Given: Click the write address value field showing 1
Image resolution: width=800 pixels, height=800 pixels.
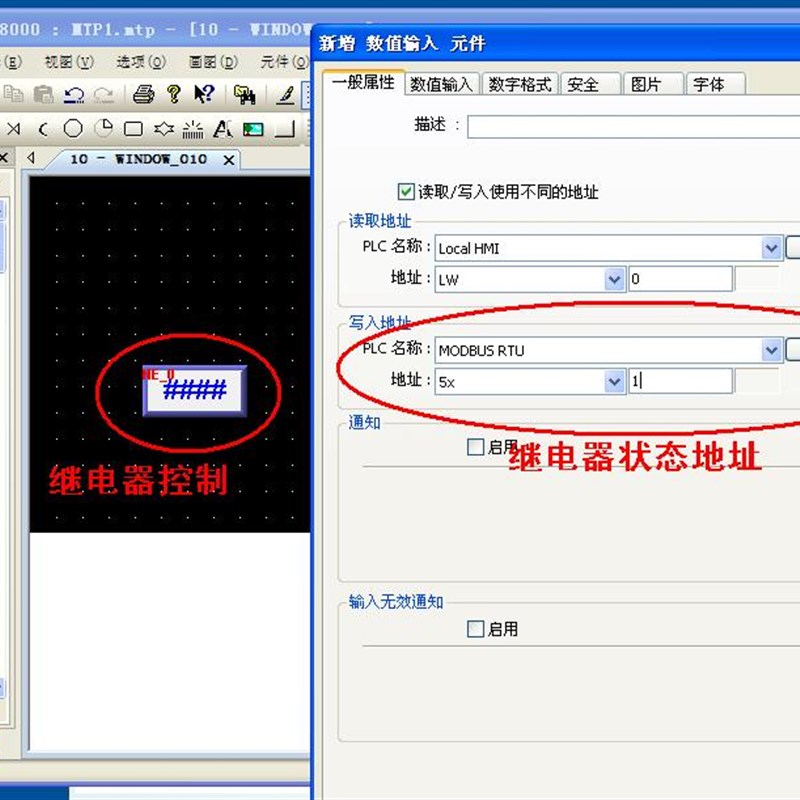Looking at the screenshot, I should [x=680, y=381].
